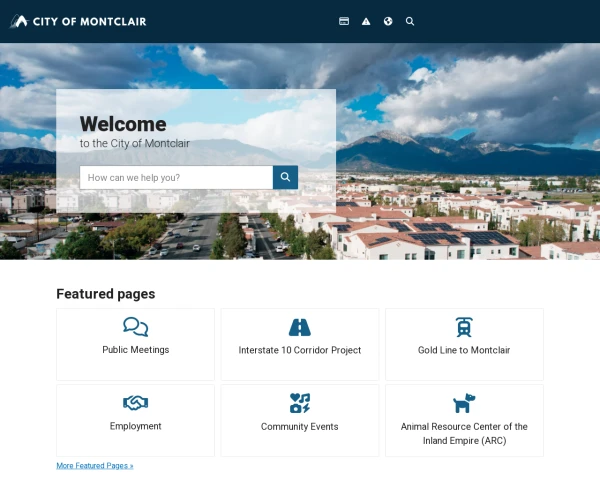Screen dimensions: 600x480
Task: Visit the Employment text link
Action: [135, 426]
